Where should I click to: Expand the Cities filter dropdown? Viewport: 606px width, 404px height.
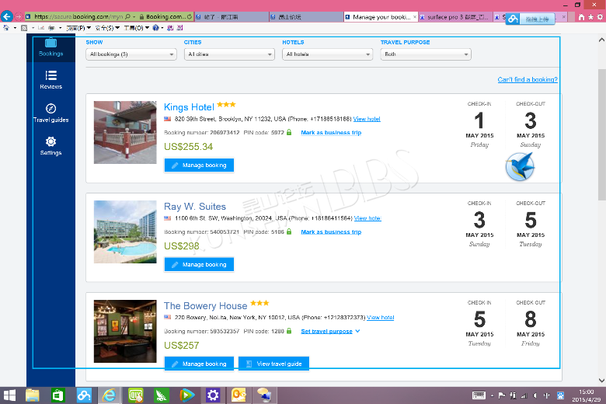tap(229, 54)
